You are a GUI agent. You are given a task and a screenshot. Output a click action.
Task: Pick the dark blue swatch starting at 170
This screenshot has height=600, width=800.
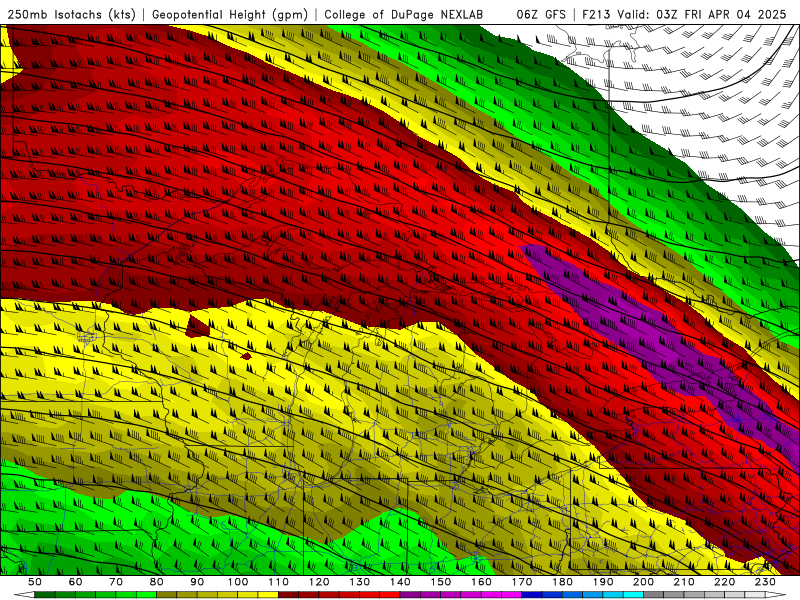532,594
